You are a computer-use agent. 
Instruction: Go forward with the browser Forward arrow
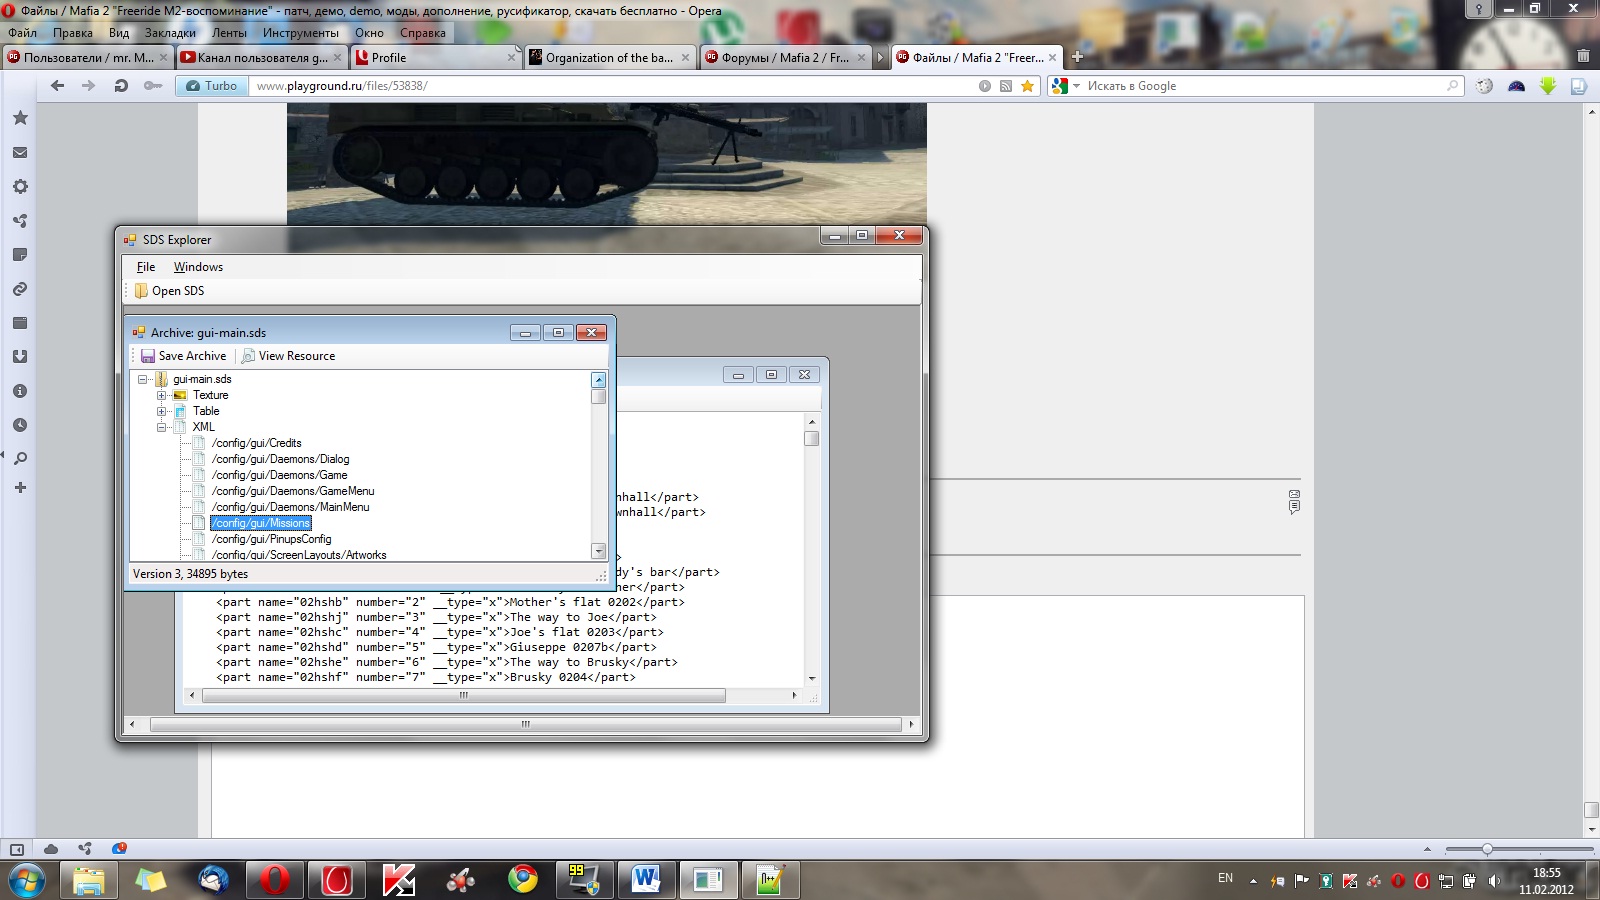point(89,86)
